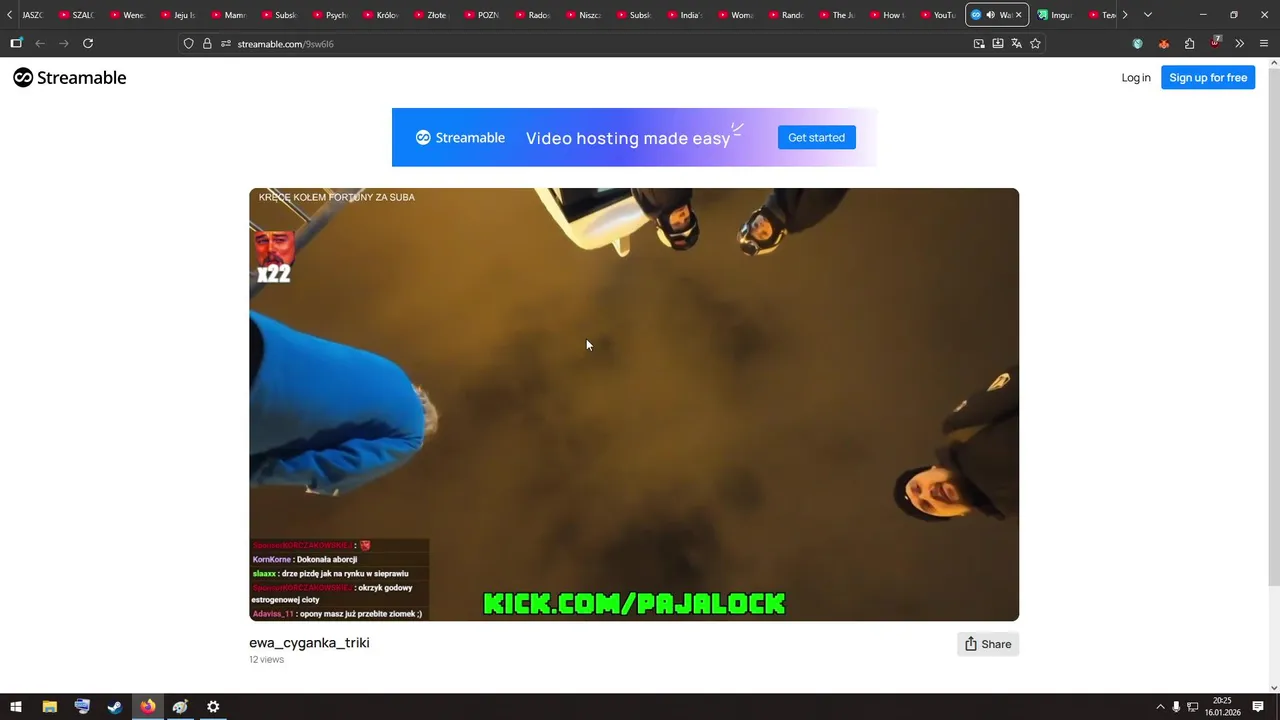Click the 12 views count text
The image size is (1280, 720).
(x=266, y=660)
